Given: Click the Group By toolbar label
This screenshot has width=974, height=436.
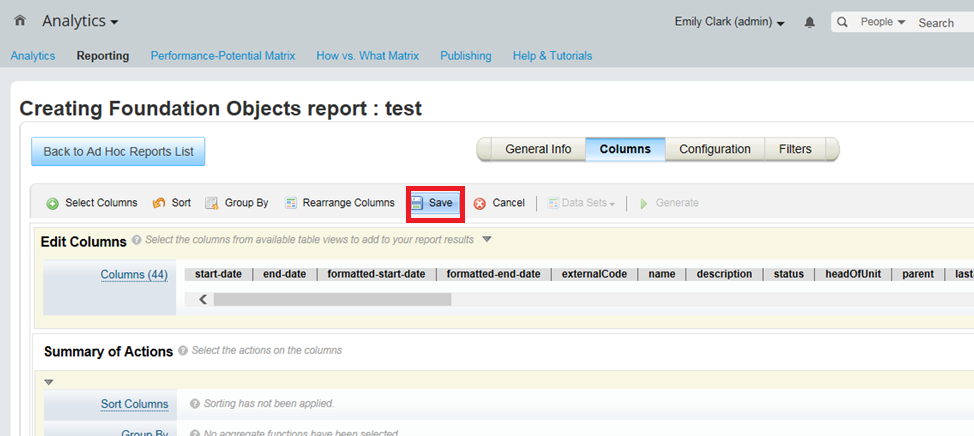Looking at the screenshot, I should coord(247,202).
